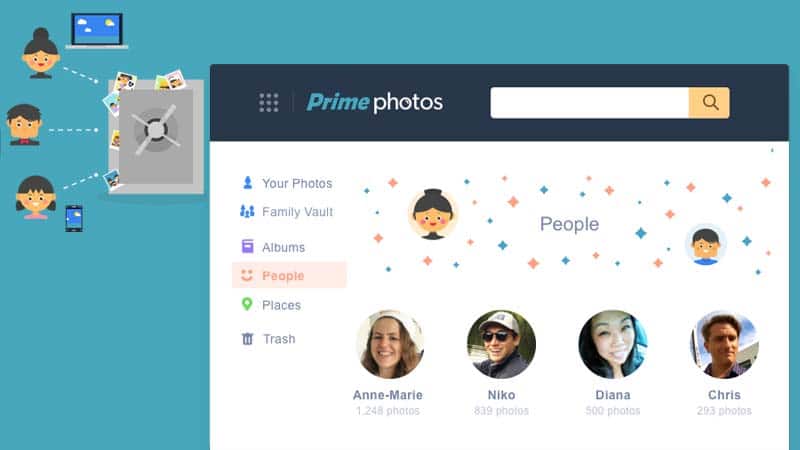Viewport: 800px width, 450px height.
Task: Click the safe vault dial illustration
Action: click(156, 131)
